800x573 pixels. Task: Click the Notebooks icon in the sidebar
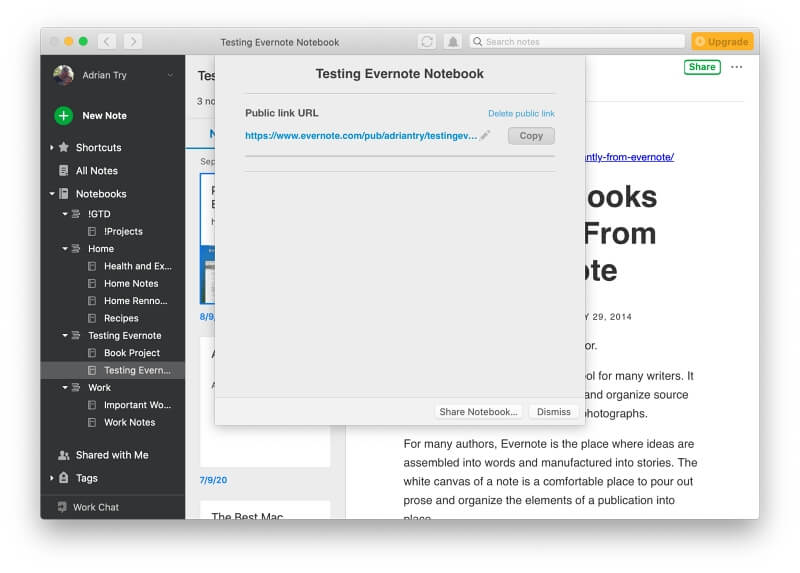tap(64, 194)
